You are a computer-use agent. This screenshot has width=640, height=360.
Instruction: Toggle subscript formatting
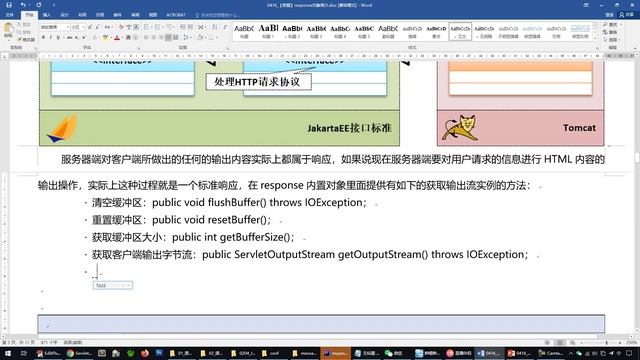[77, 38]
